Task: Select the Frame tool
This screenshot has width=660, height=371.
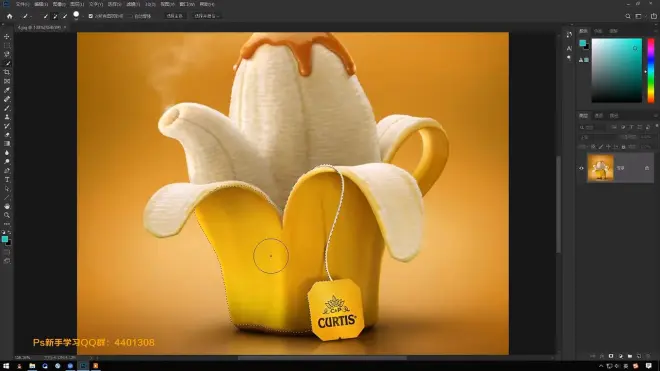Action: pyautogui.click(x=7, y=81)
